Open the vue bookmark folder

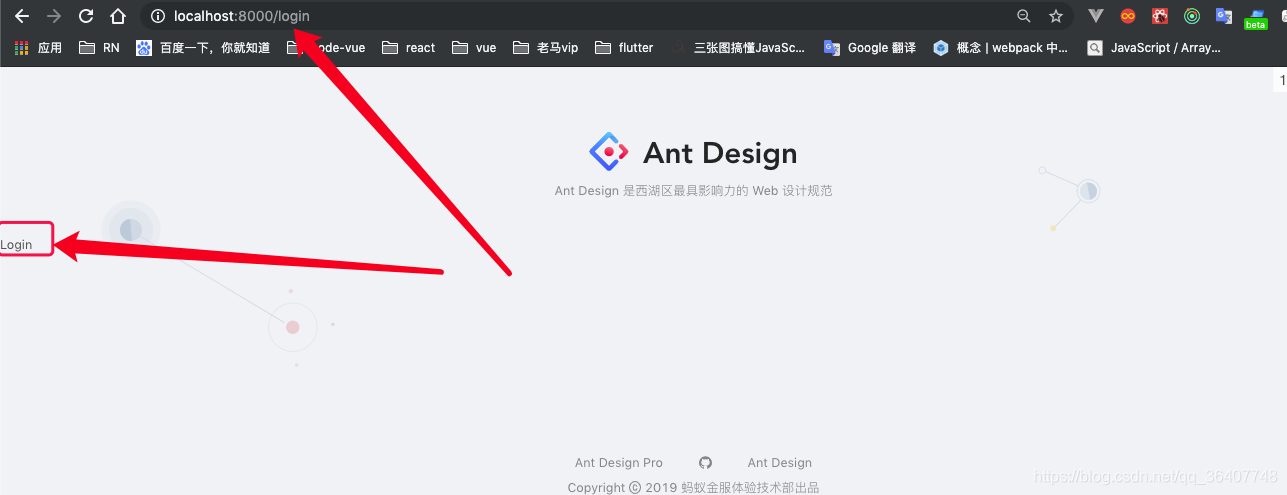(x=474, y=47)
